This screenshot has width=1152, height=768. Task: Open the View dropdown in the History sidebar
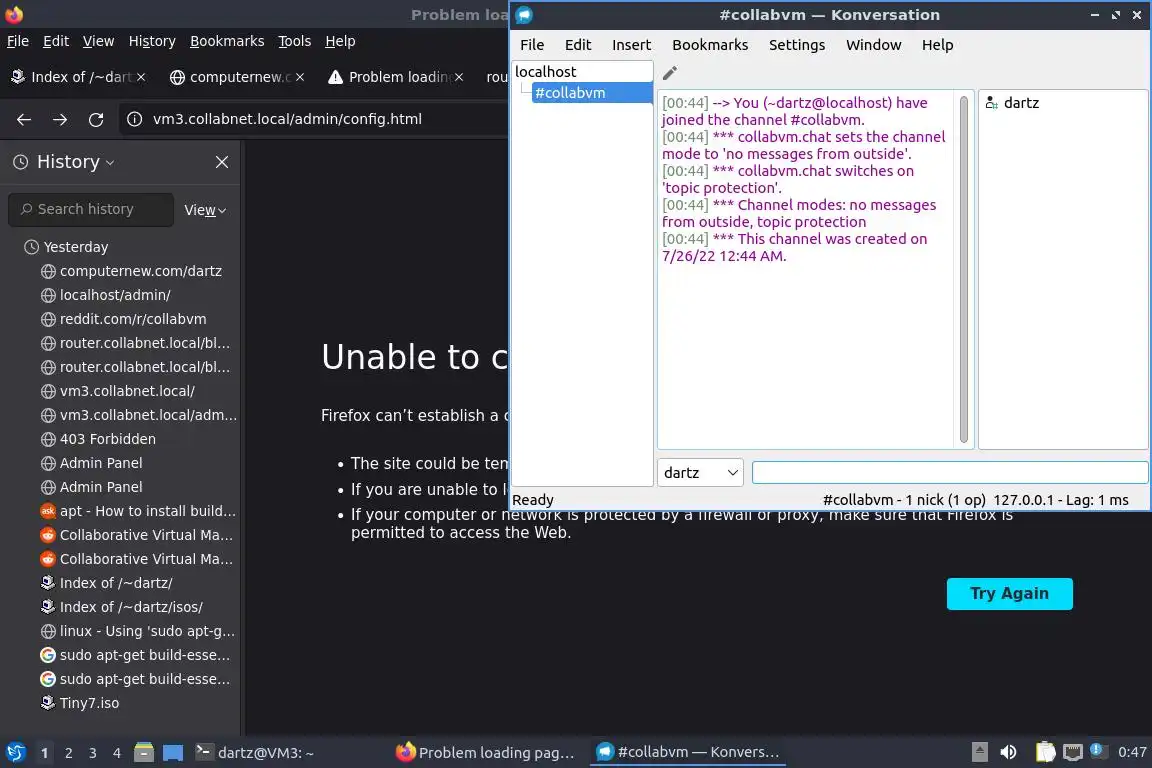(x=204, y=210)
